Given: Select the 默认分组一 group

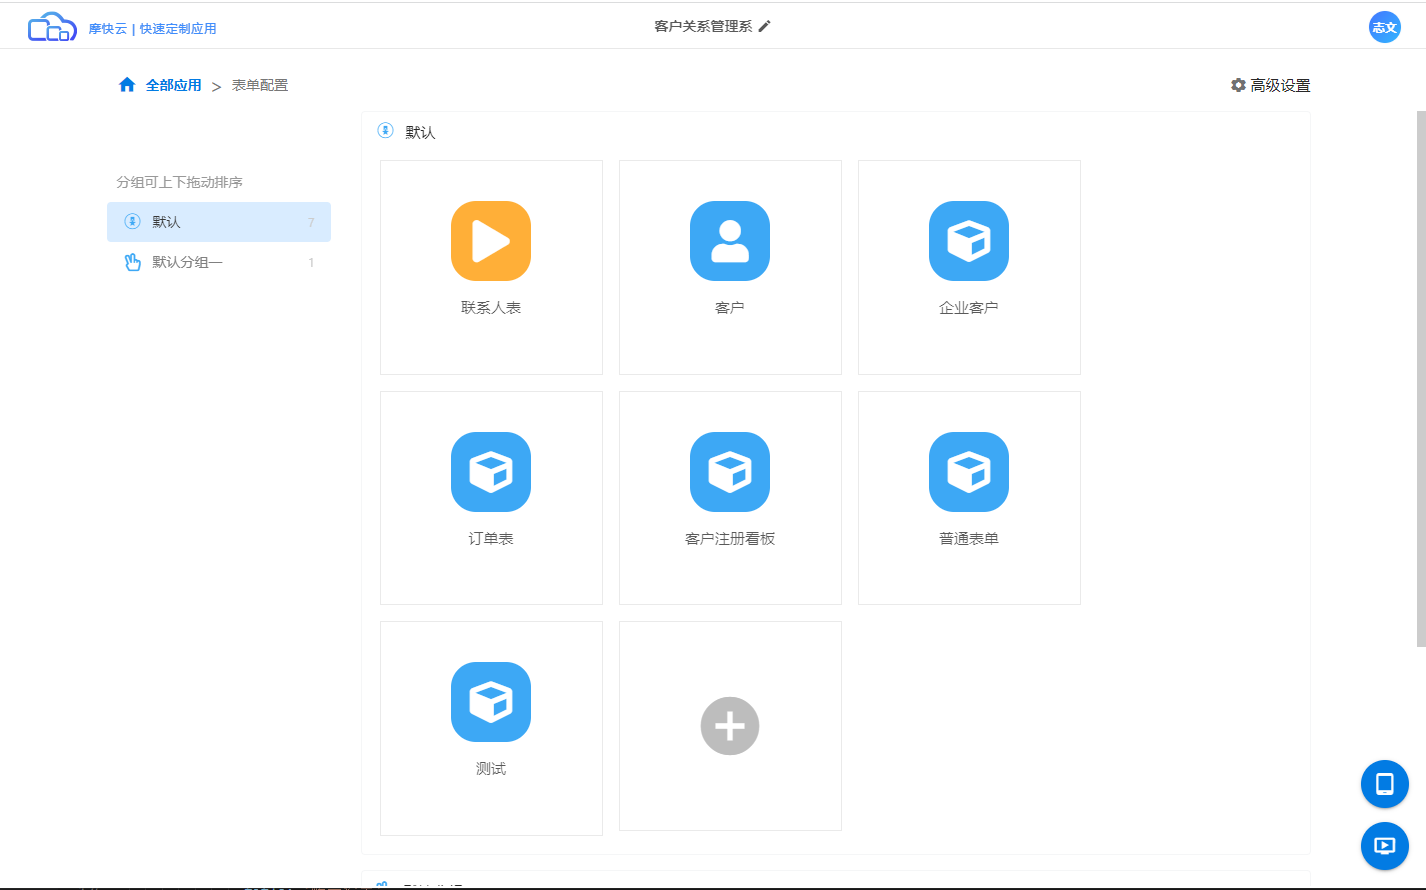Looking at the screenshot, I should pyautogui.click(x=219, y=262).
